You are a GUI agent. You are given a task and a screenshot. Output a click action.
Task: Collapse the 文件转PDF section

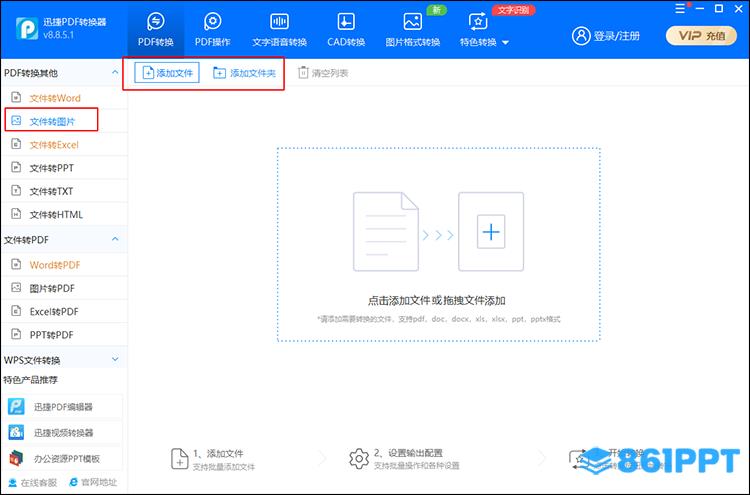115,240
